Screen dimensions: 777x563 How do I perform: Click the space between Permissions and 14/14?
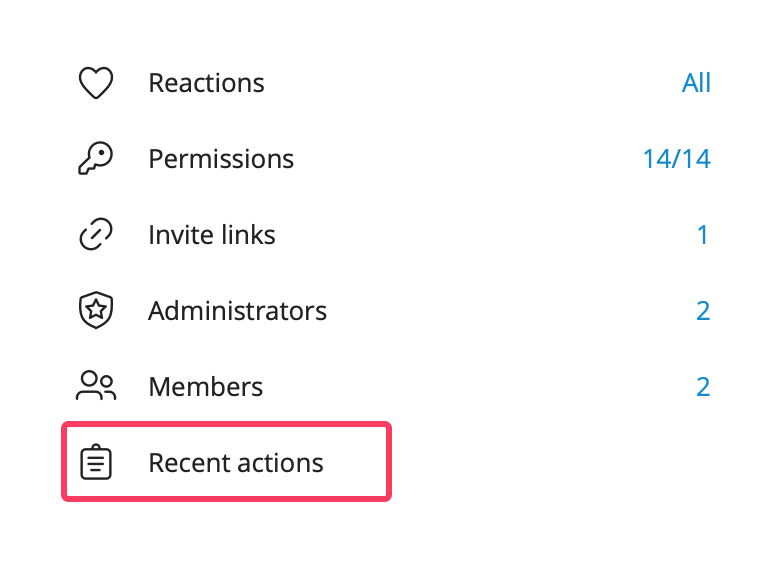point(468,159)
